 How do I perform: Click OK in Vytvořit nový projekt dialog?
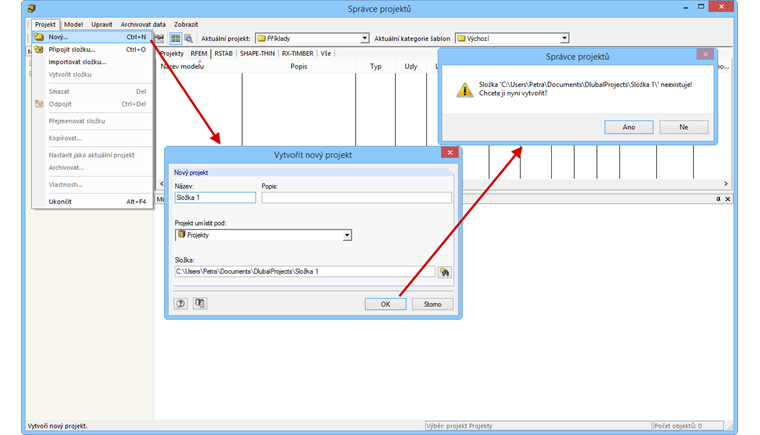coord(385,304)
